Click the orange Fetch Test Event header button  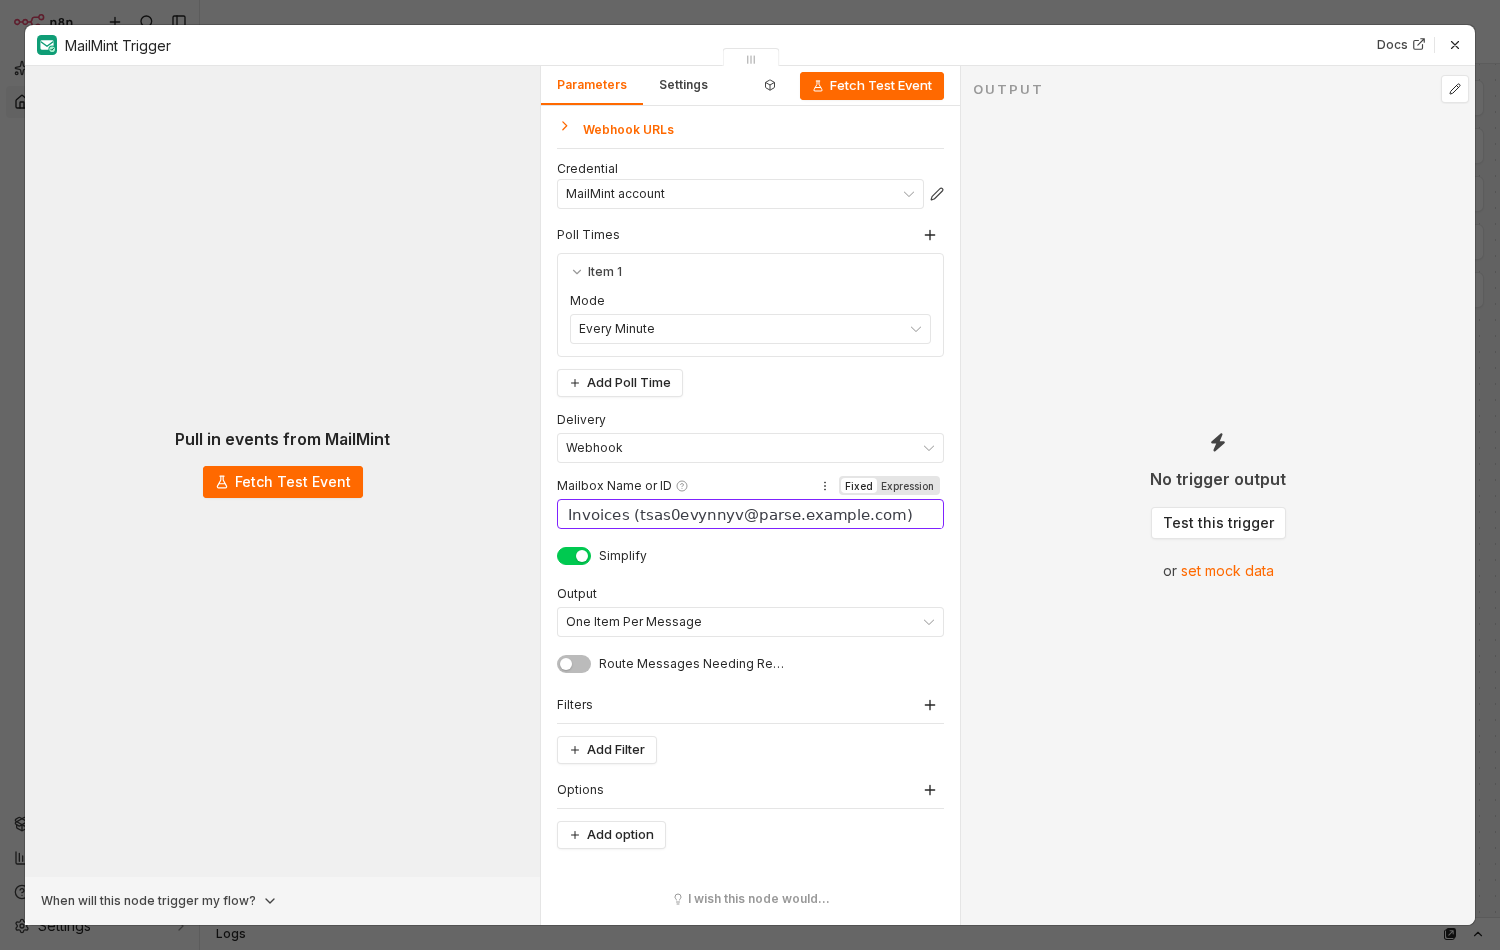point(872,86)
